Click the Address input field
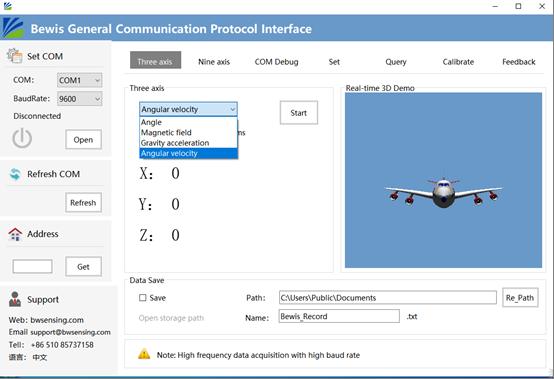Screen dimensions: 554x379 [x=33, y=266]
